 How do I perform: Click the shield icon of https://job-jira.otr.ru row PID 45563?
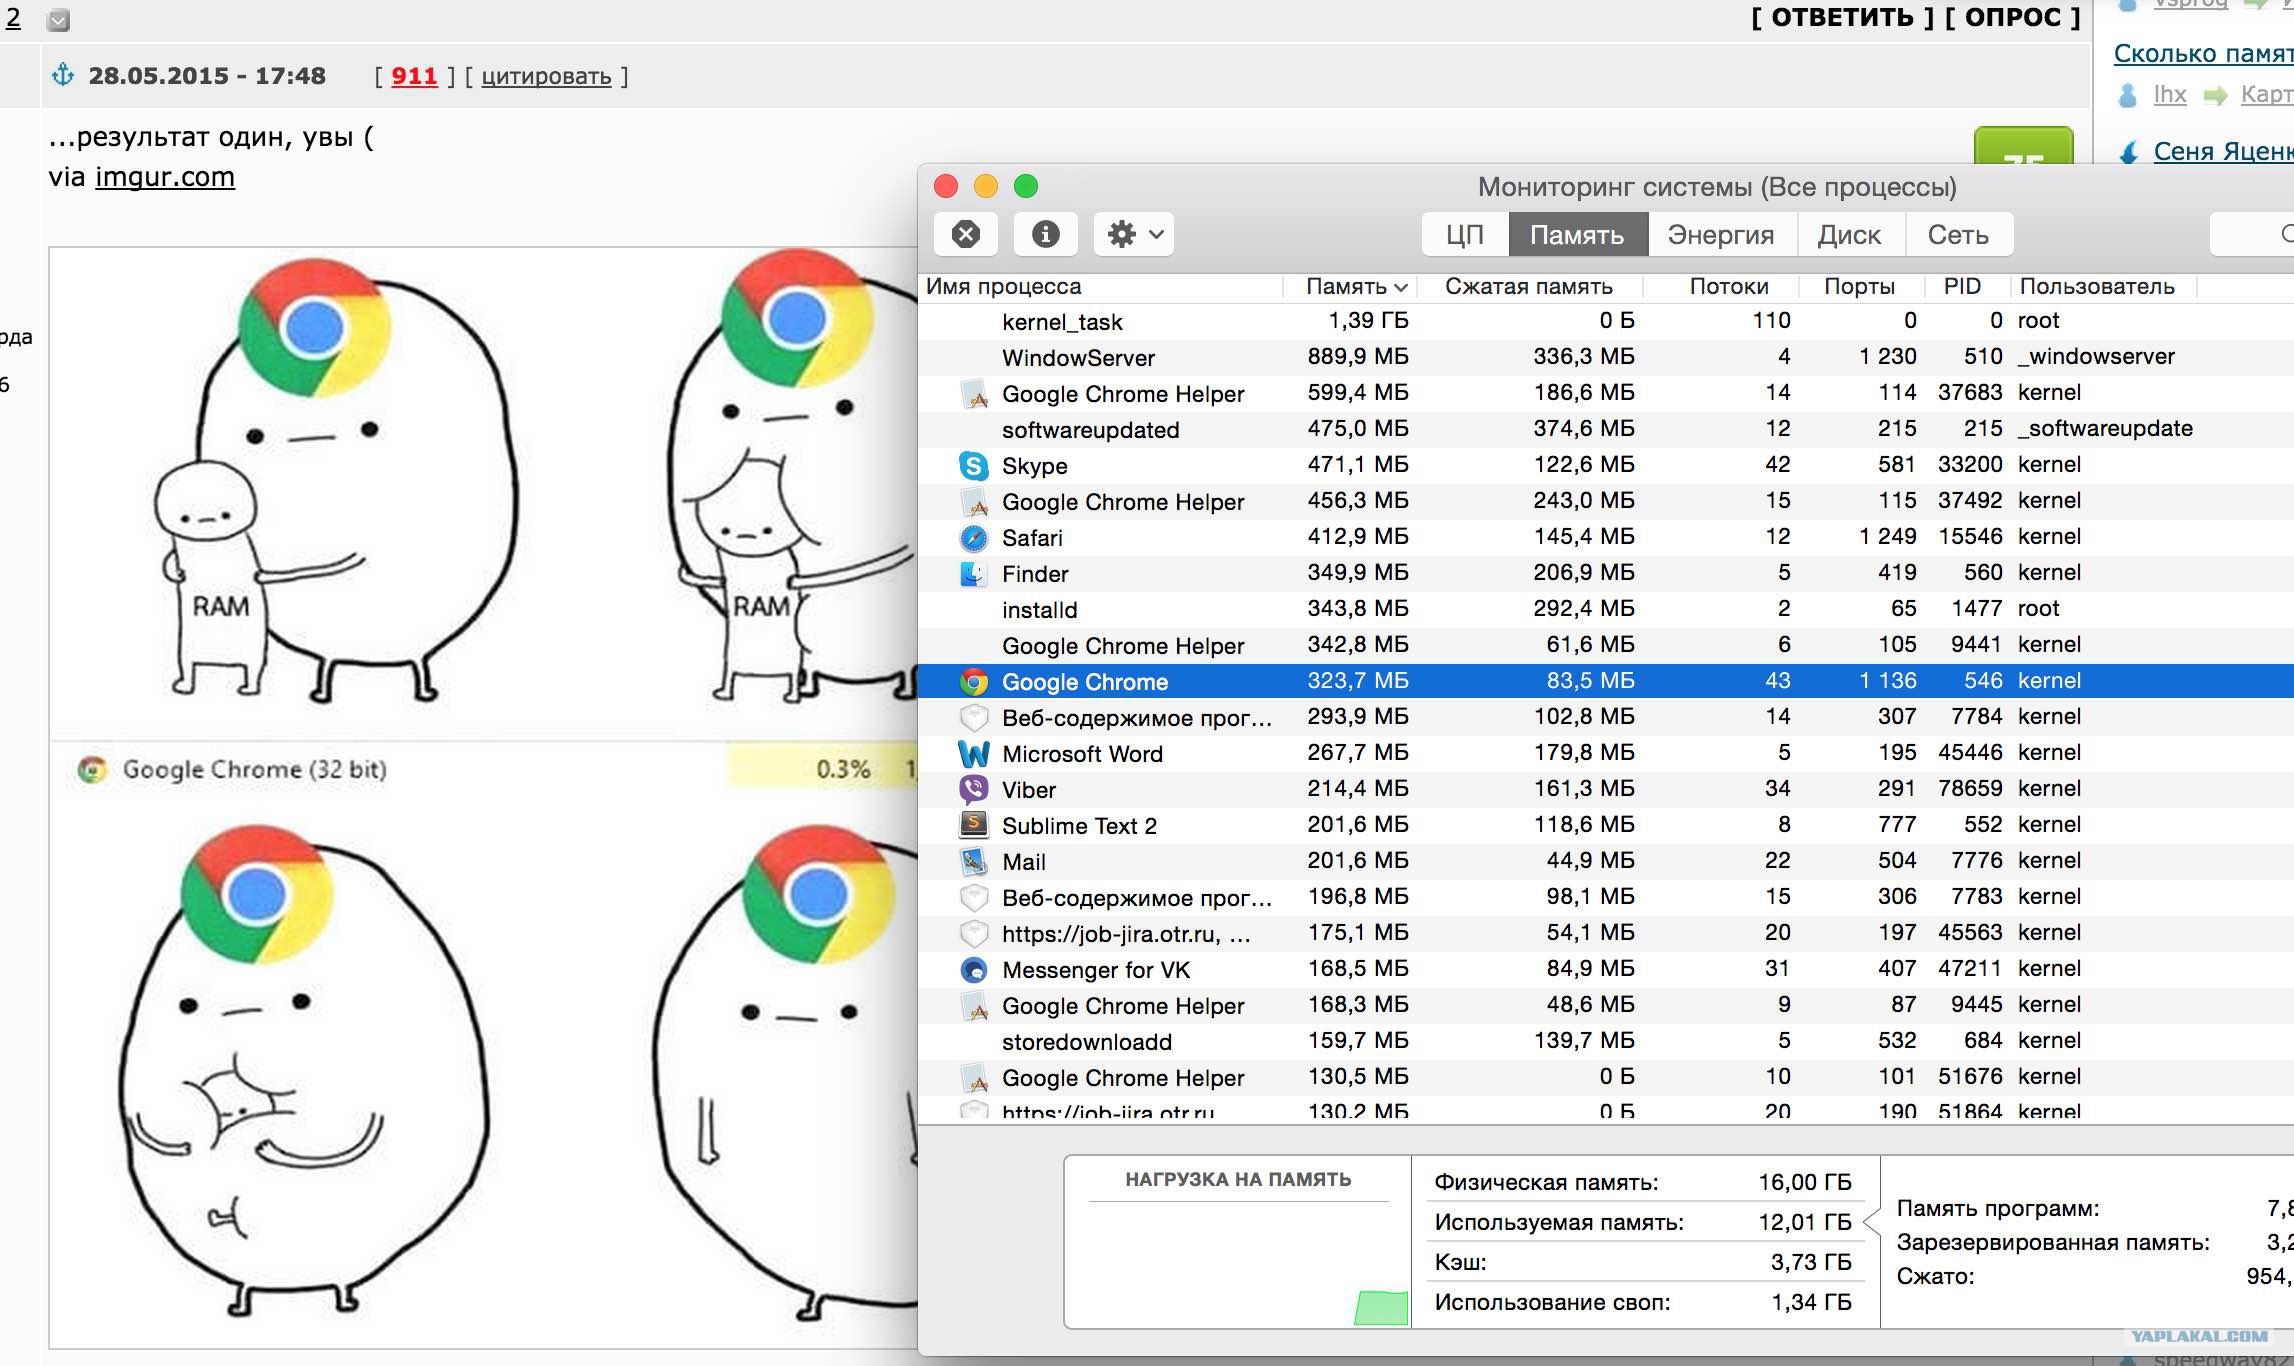(973, 933)
